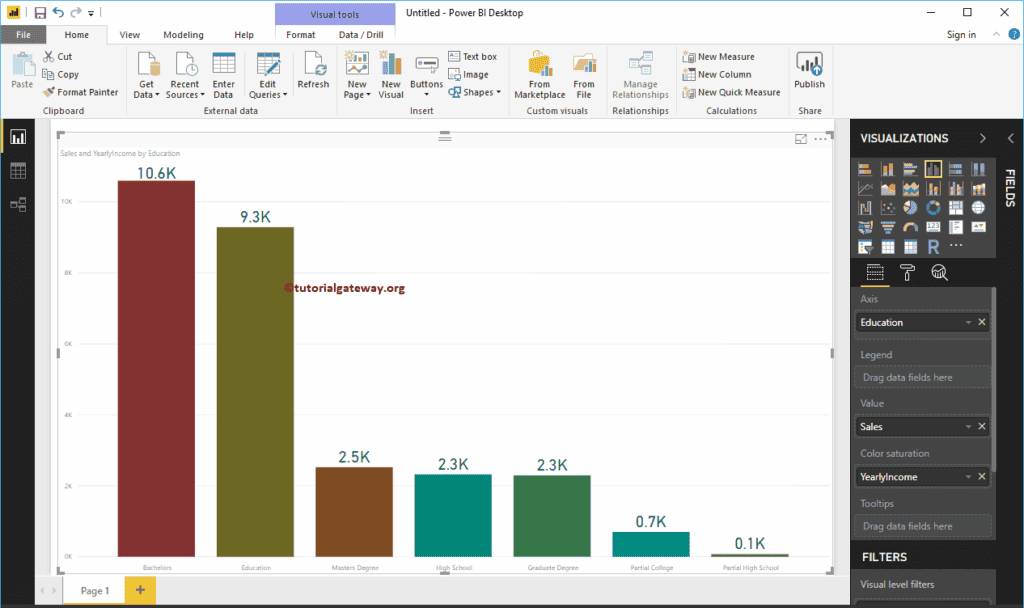Screen dimensions: 1024x608
Task: Click the New Measure button
Action: (718, 57)
